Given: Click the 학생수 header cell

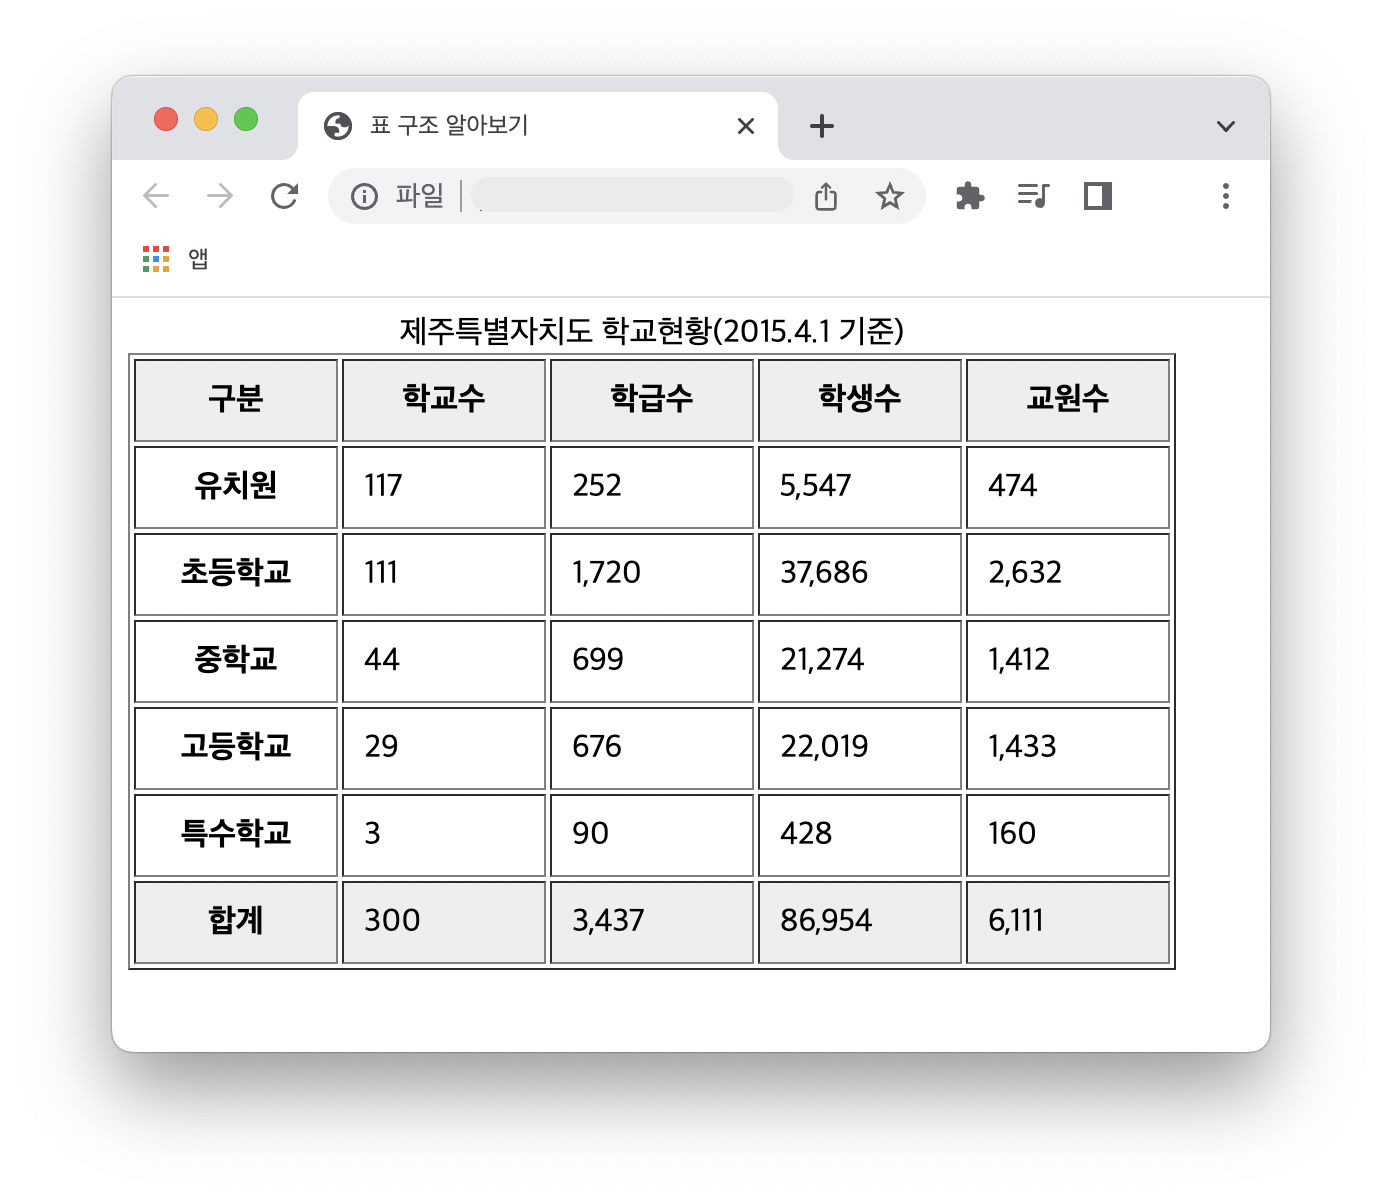Looking at the screenshot, I should (x=860, y=400).
